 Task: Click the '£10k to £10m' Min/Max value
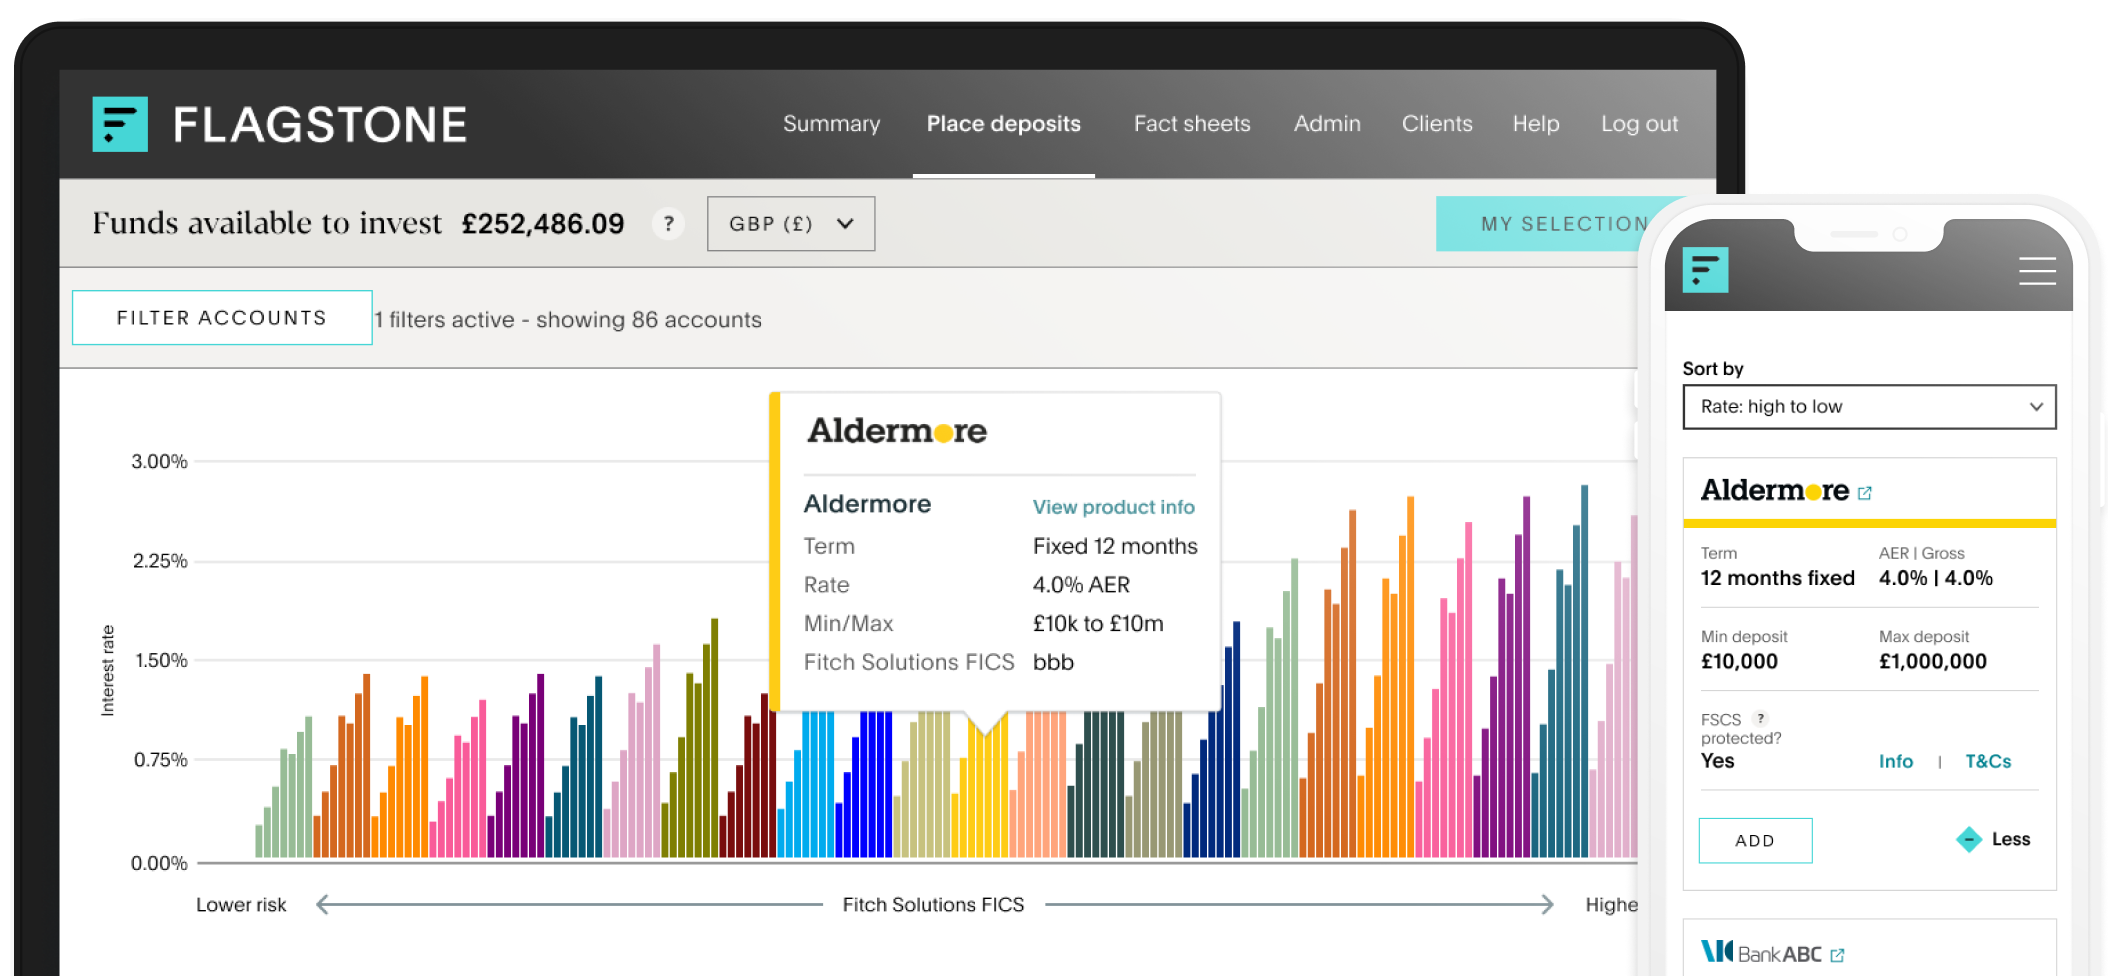1098,623
